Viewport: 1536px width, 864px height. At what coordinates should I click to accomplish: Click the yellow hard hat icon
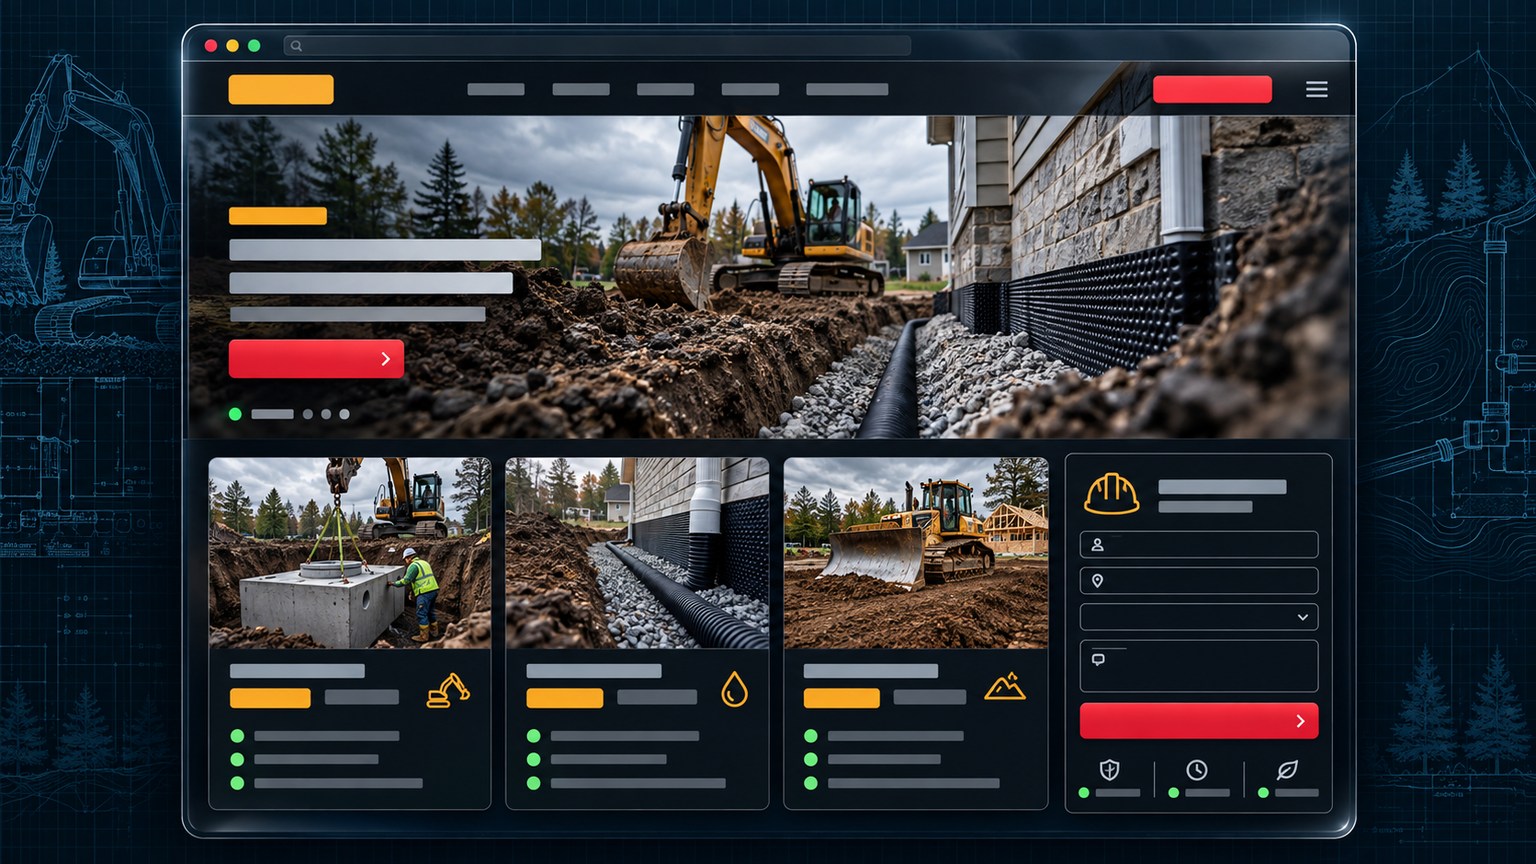(x=1111, y=493)
